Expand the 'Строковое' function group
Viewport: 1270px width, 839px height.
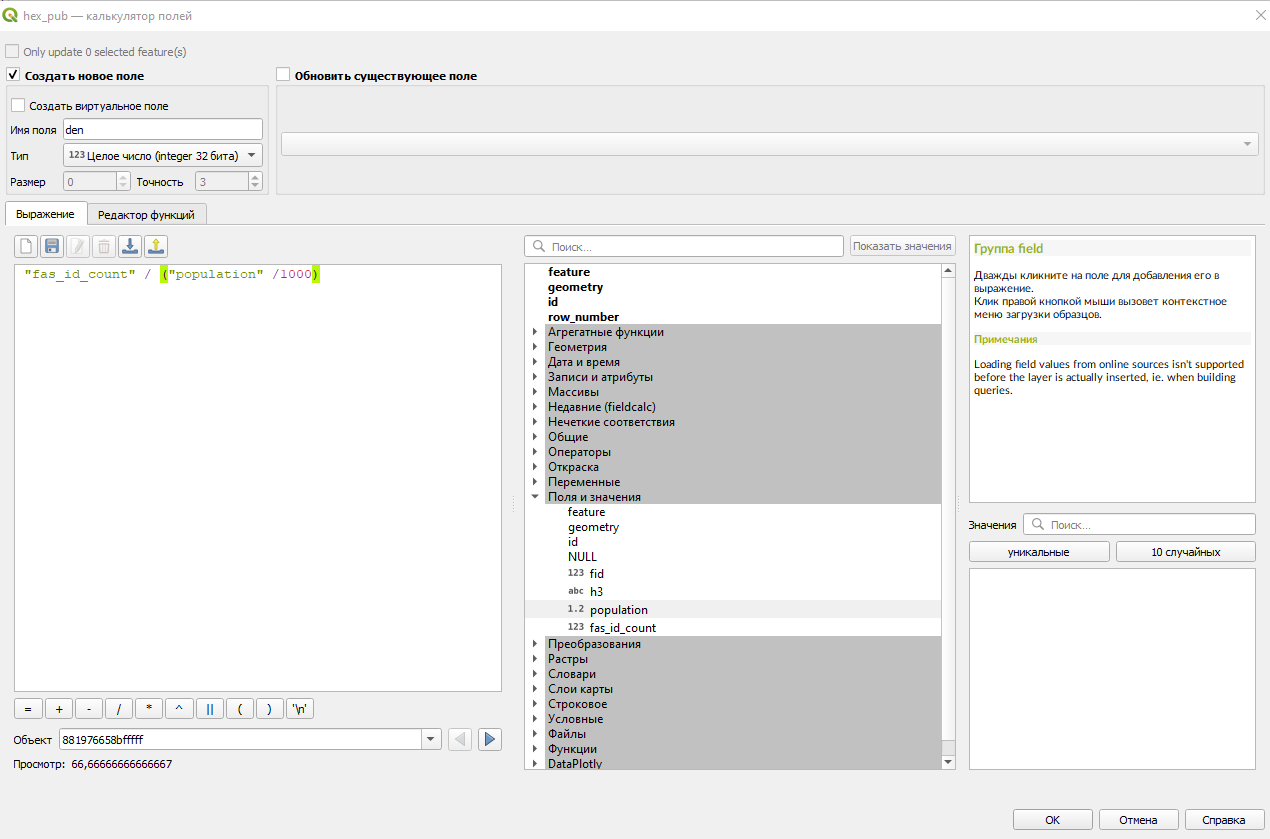pos(535,704)
